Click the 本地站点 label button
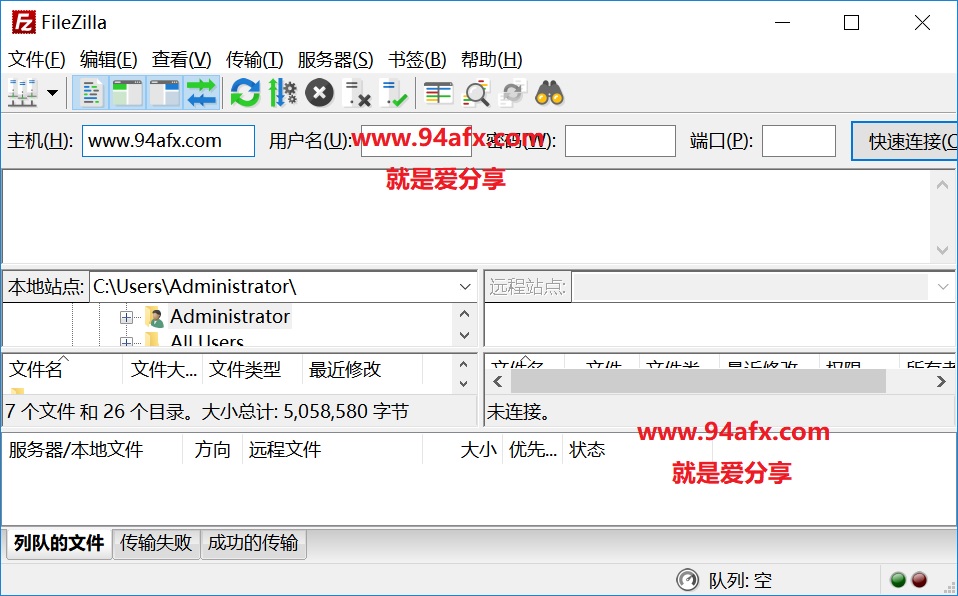The width and height of the screenshot is (958, 596). [46, 287]
